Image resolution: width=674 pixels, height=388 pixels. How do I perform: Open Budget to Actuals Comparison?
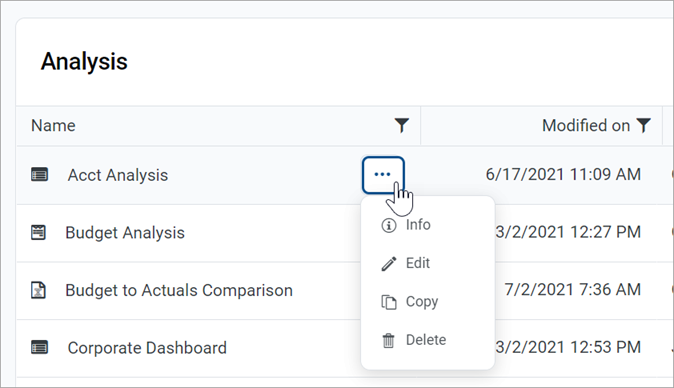[x=179, y=290]
